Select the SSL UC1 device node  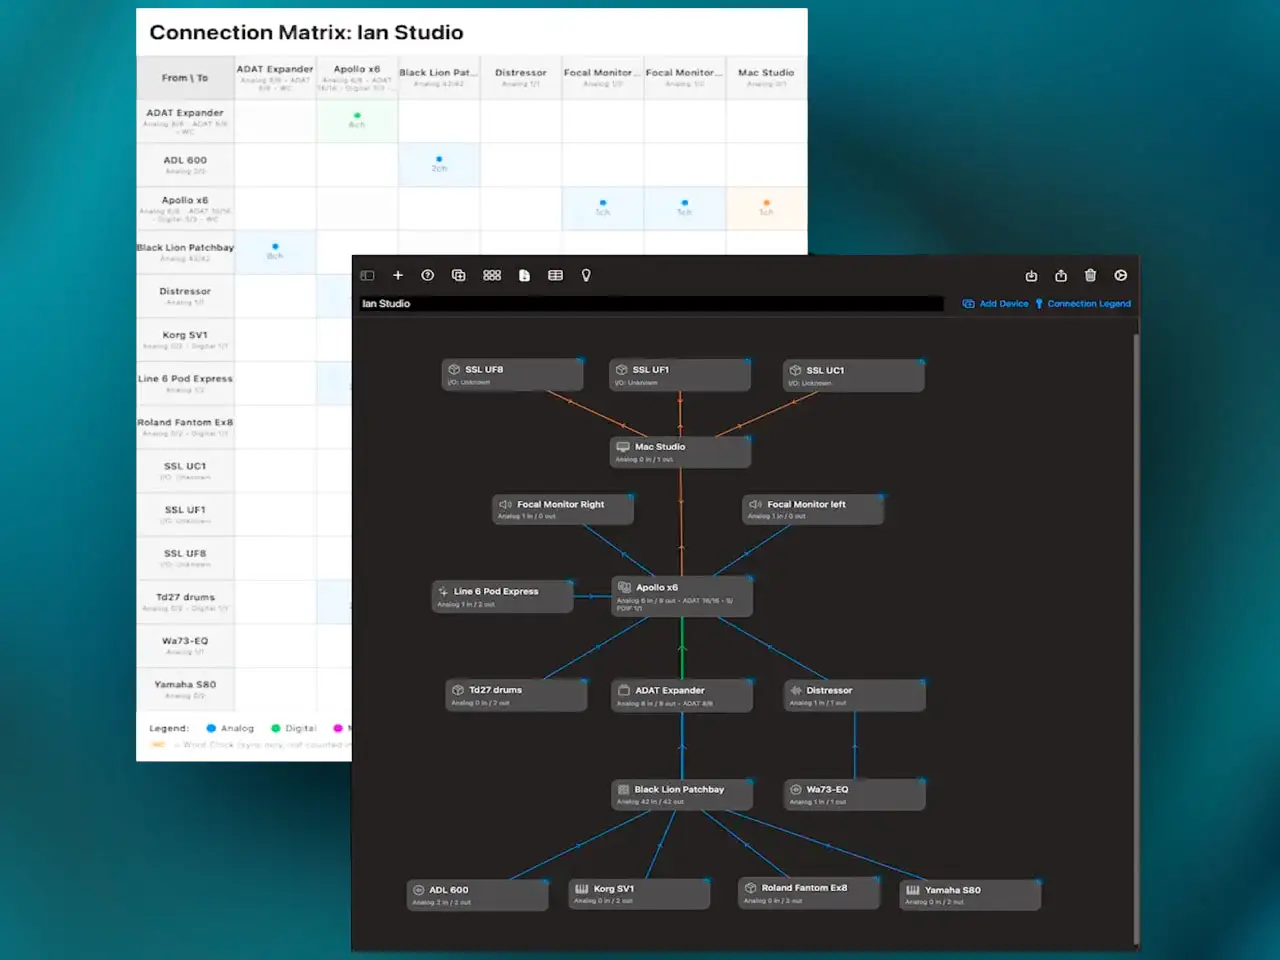(x=854, y=376)
